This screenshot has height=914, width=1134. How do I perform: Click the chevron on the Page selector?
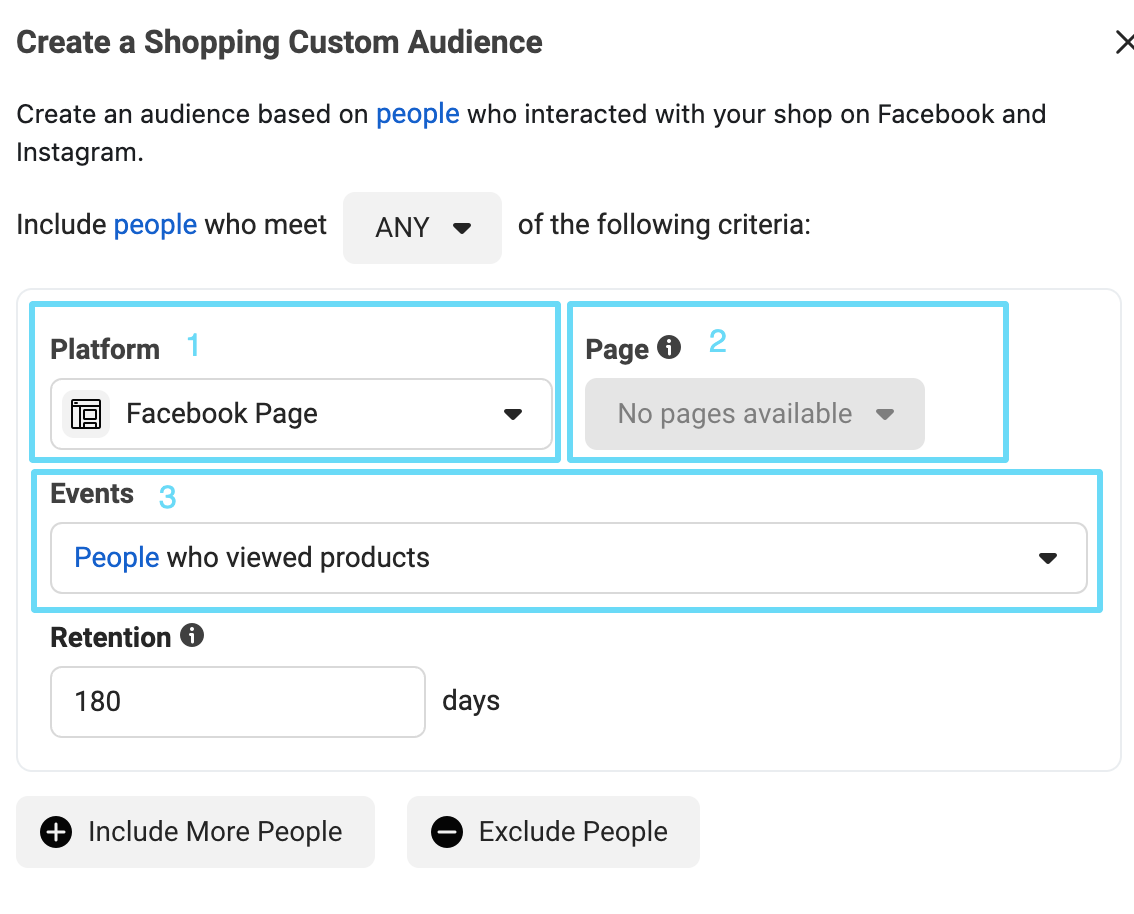tap(886, 413)
